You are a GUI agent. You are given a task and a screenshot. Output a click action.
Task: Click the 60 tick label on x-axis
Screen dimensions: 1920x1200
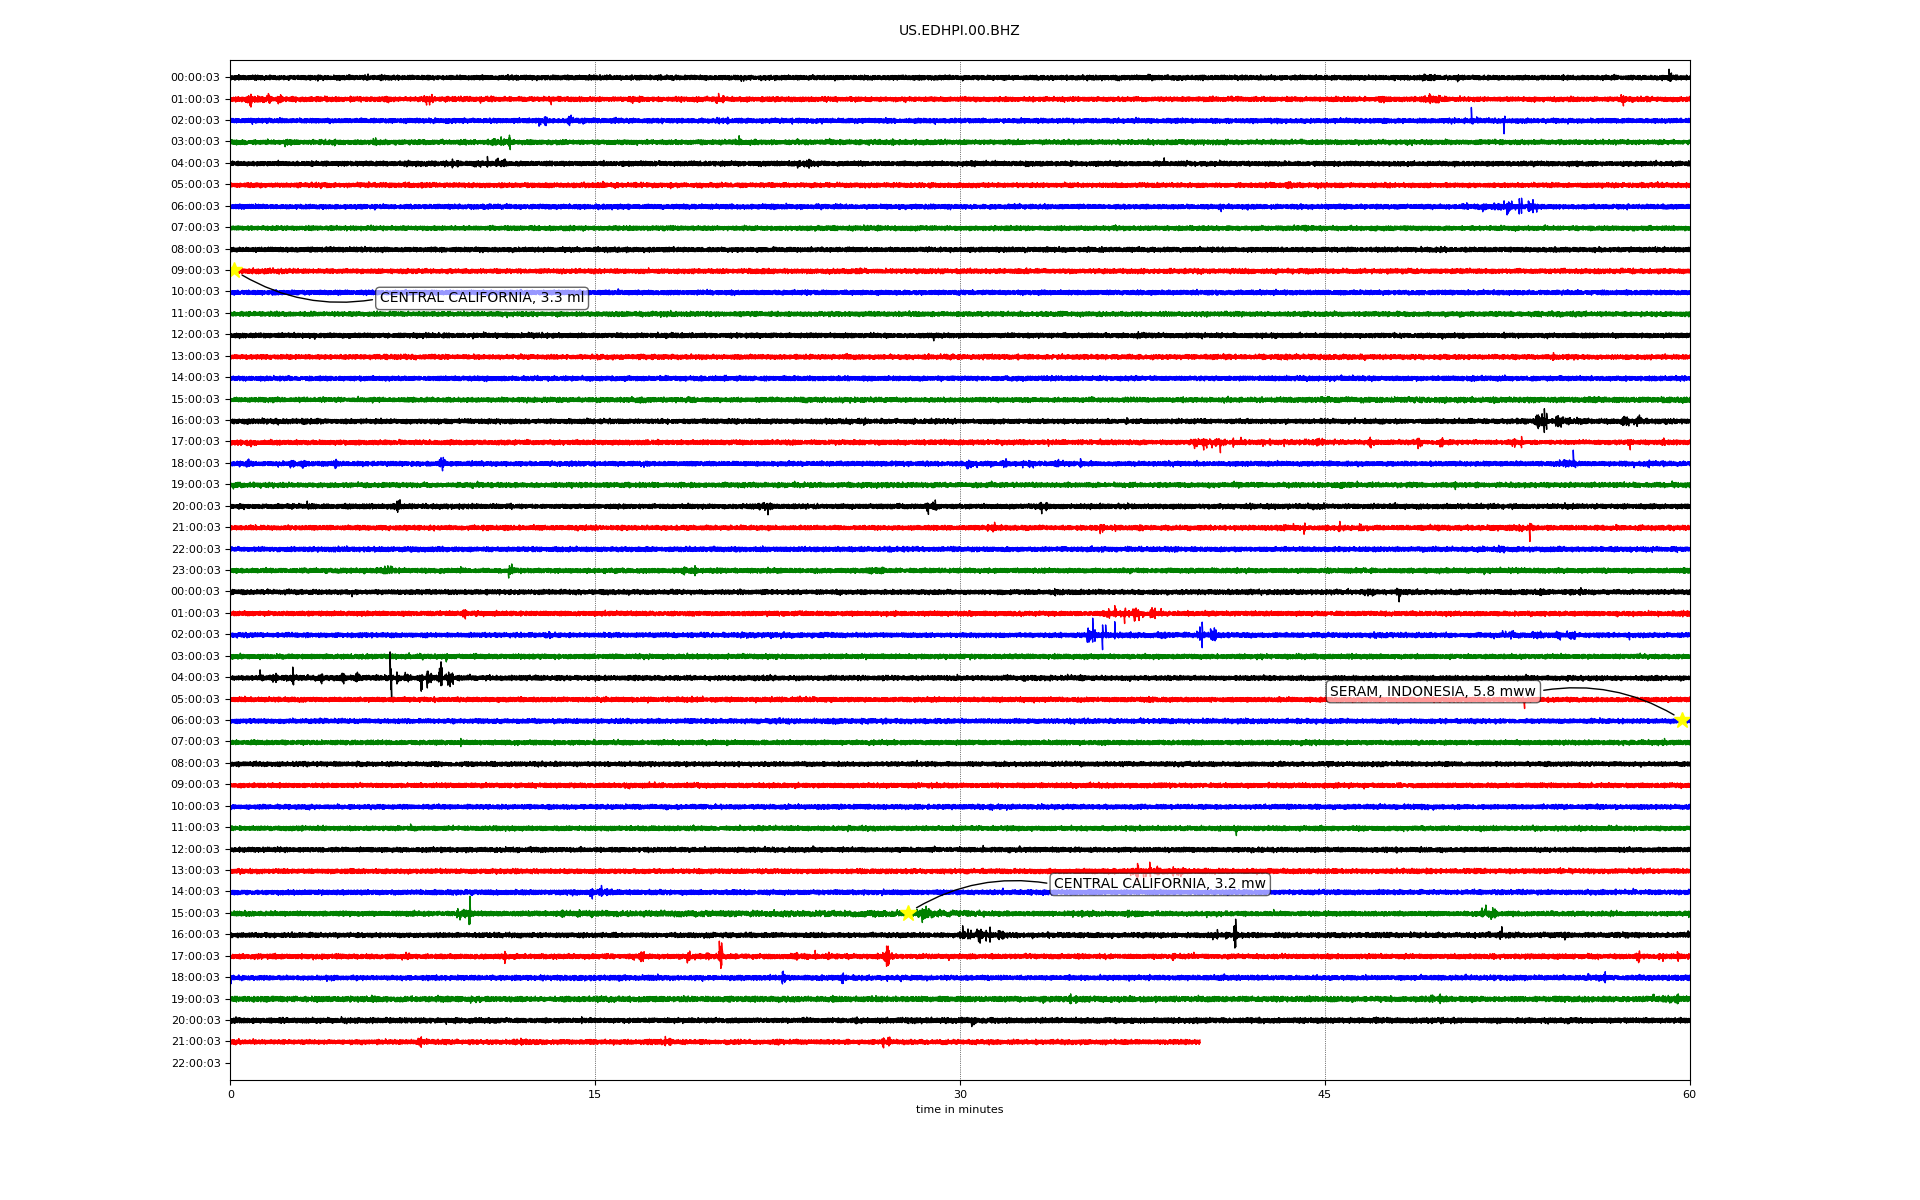click(1689, 1094)
